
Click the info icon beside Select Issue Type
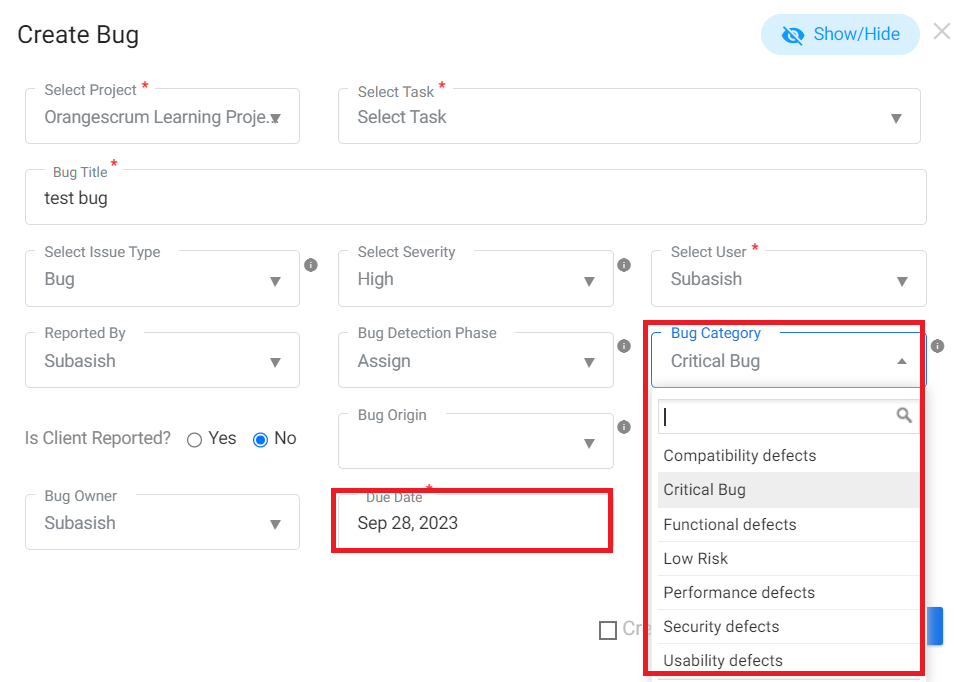point(311,265)
